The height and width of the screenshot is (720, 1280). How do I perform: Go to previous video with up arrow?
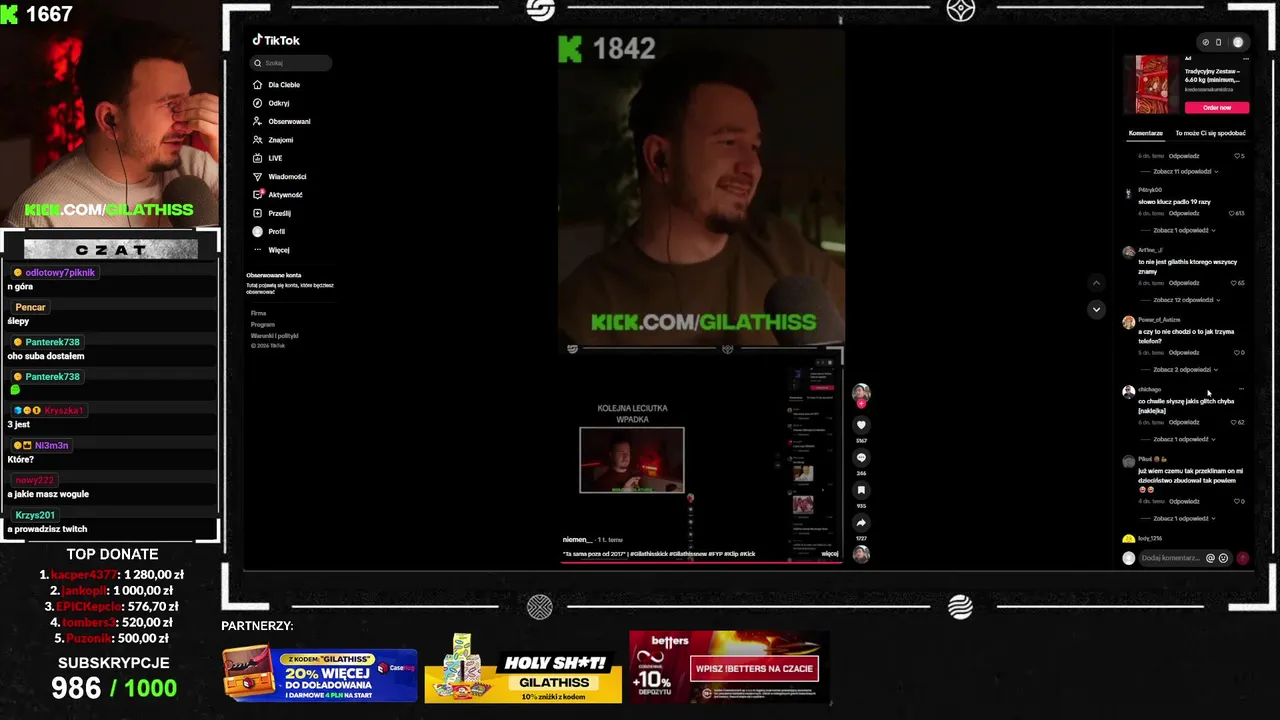click(x=1096, y=283)
